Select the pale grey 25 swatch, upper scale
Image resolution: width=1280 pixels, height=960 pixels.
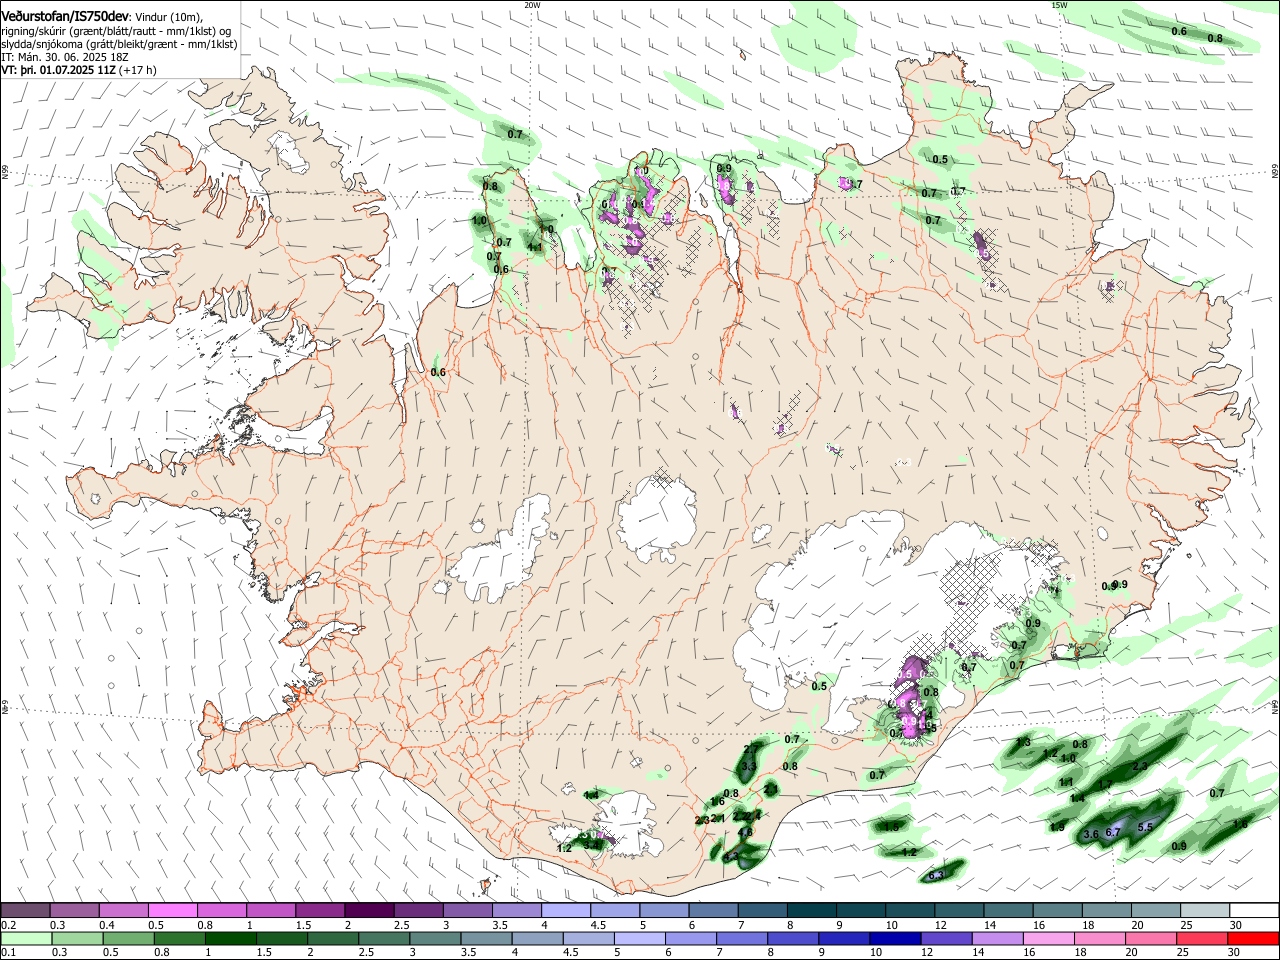pyautogui.click(x=1206, y=910)
